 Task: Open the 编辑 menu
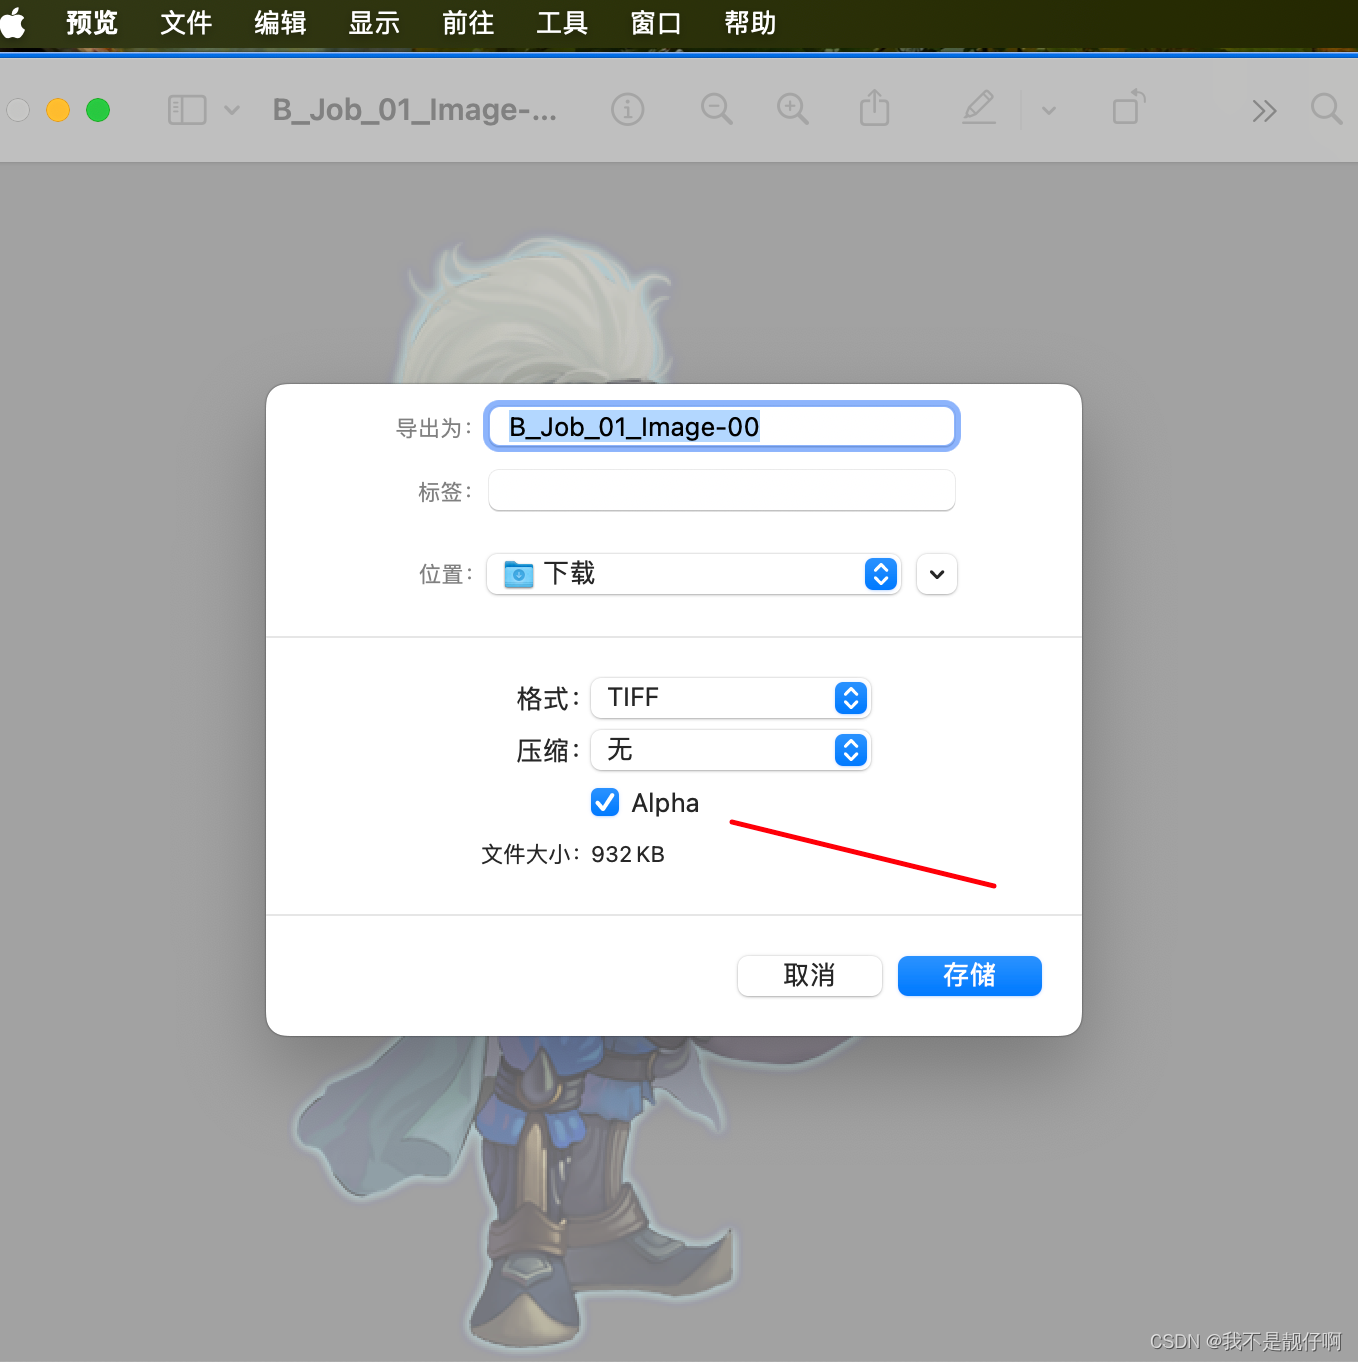280,22
